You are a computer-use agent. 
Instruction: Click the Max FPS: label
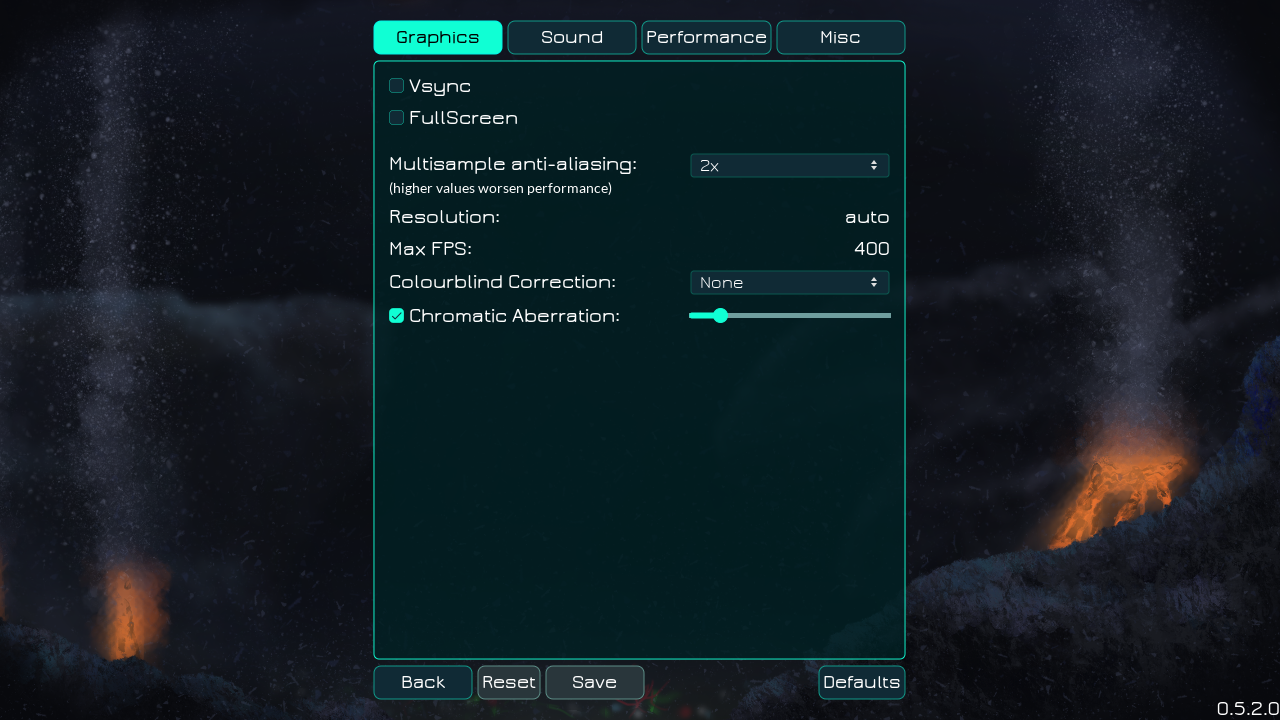pos(430,249)
